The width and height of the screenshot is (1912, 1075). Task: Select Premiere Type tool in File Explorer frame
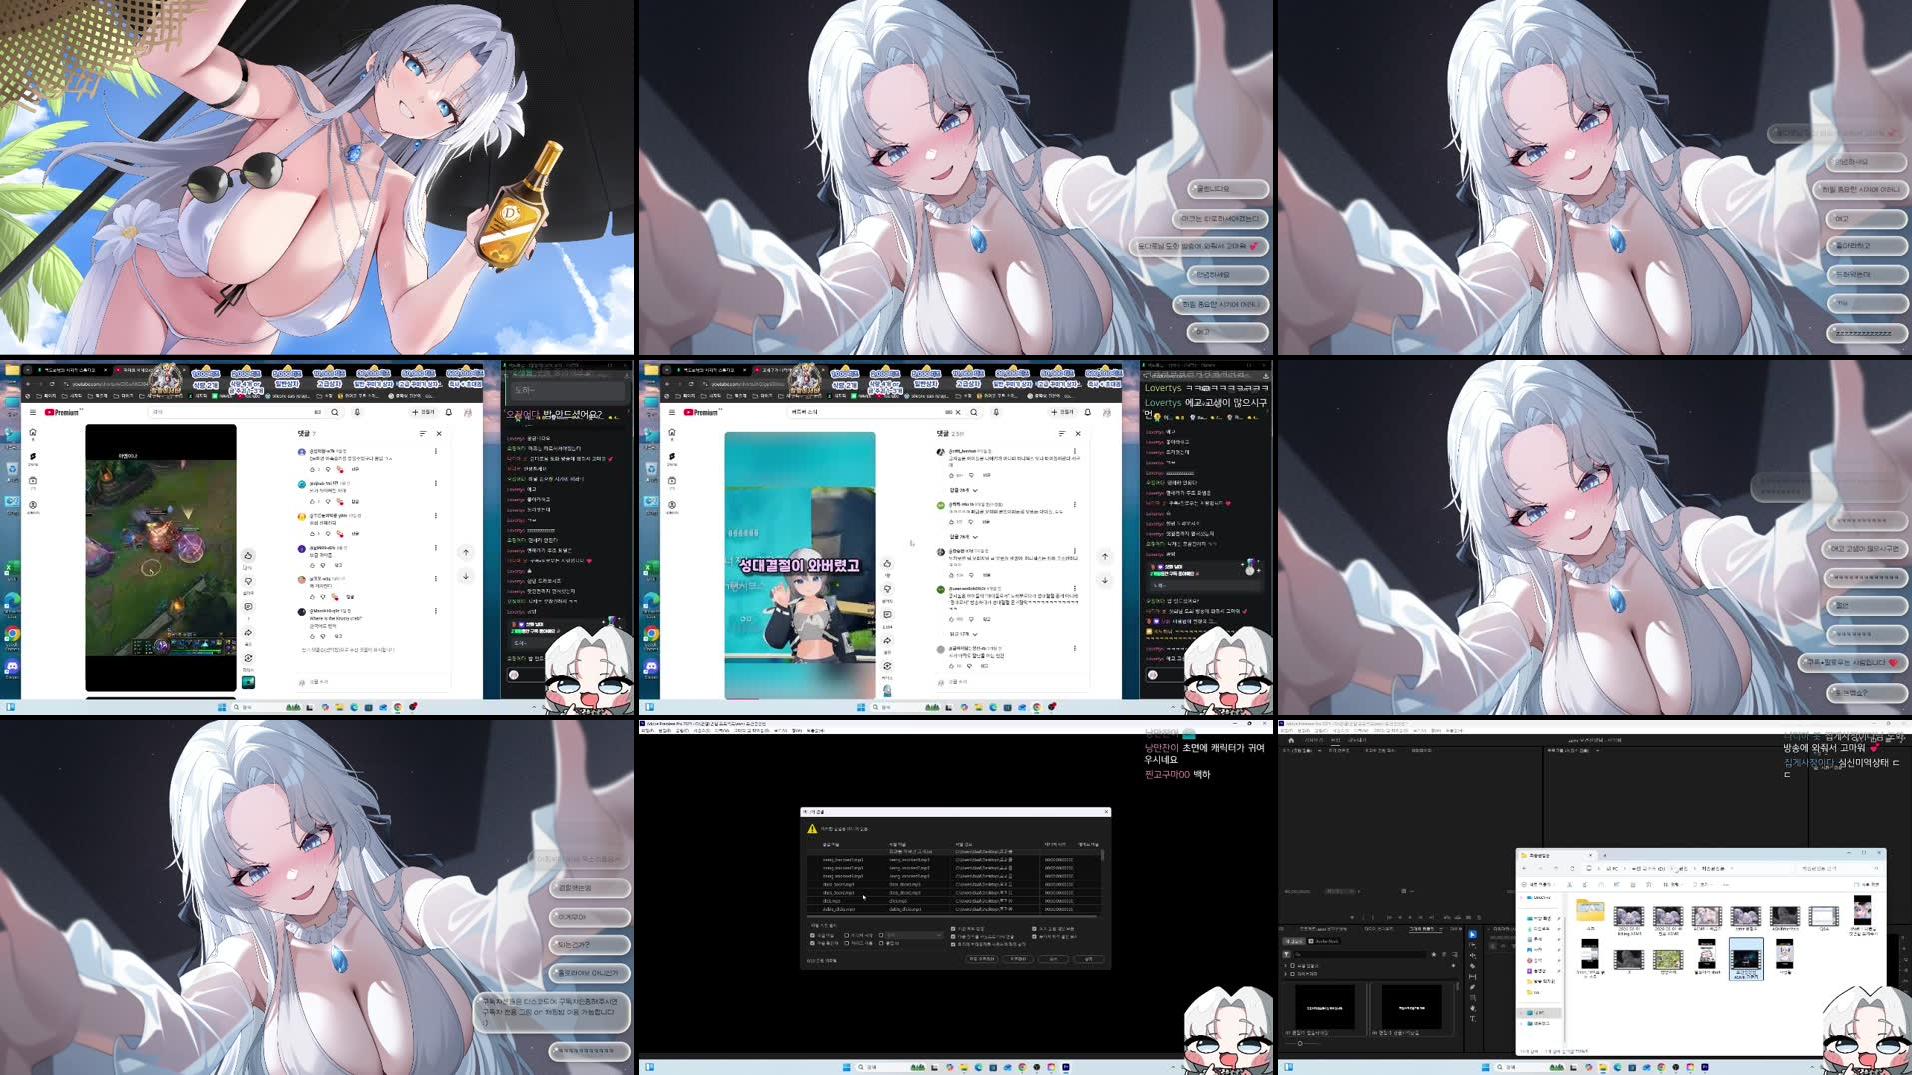(x=1473, y=1019)
